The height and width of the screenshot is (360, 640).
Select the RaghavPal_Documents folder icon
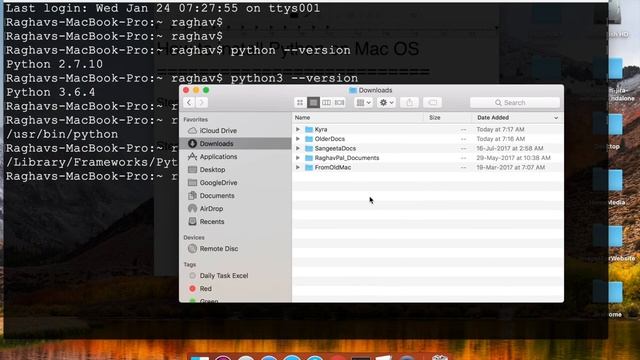pos(309,158)
